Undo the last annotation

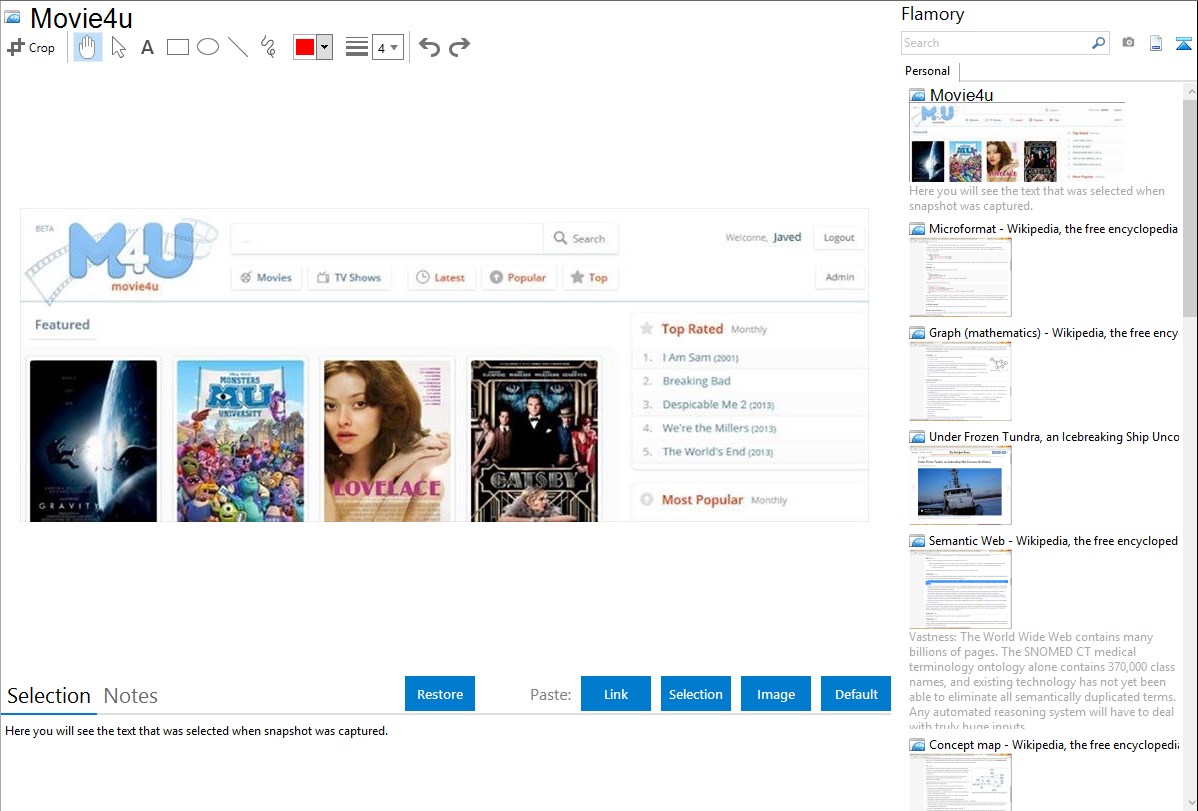point(429,47)
